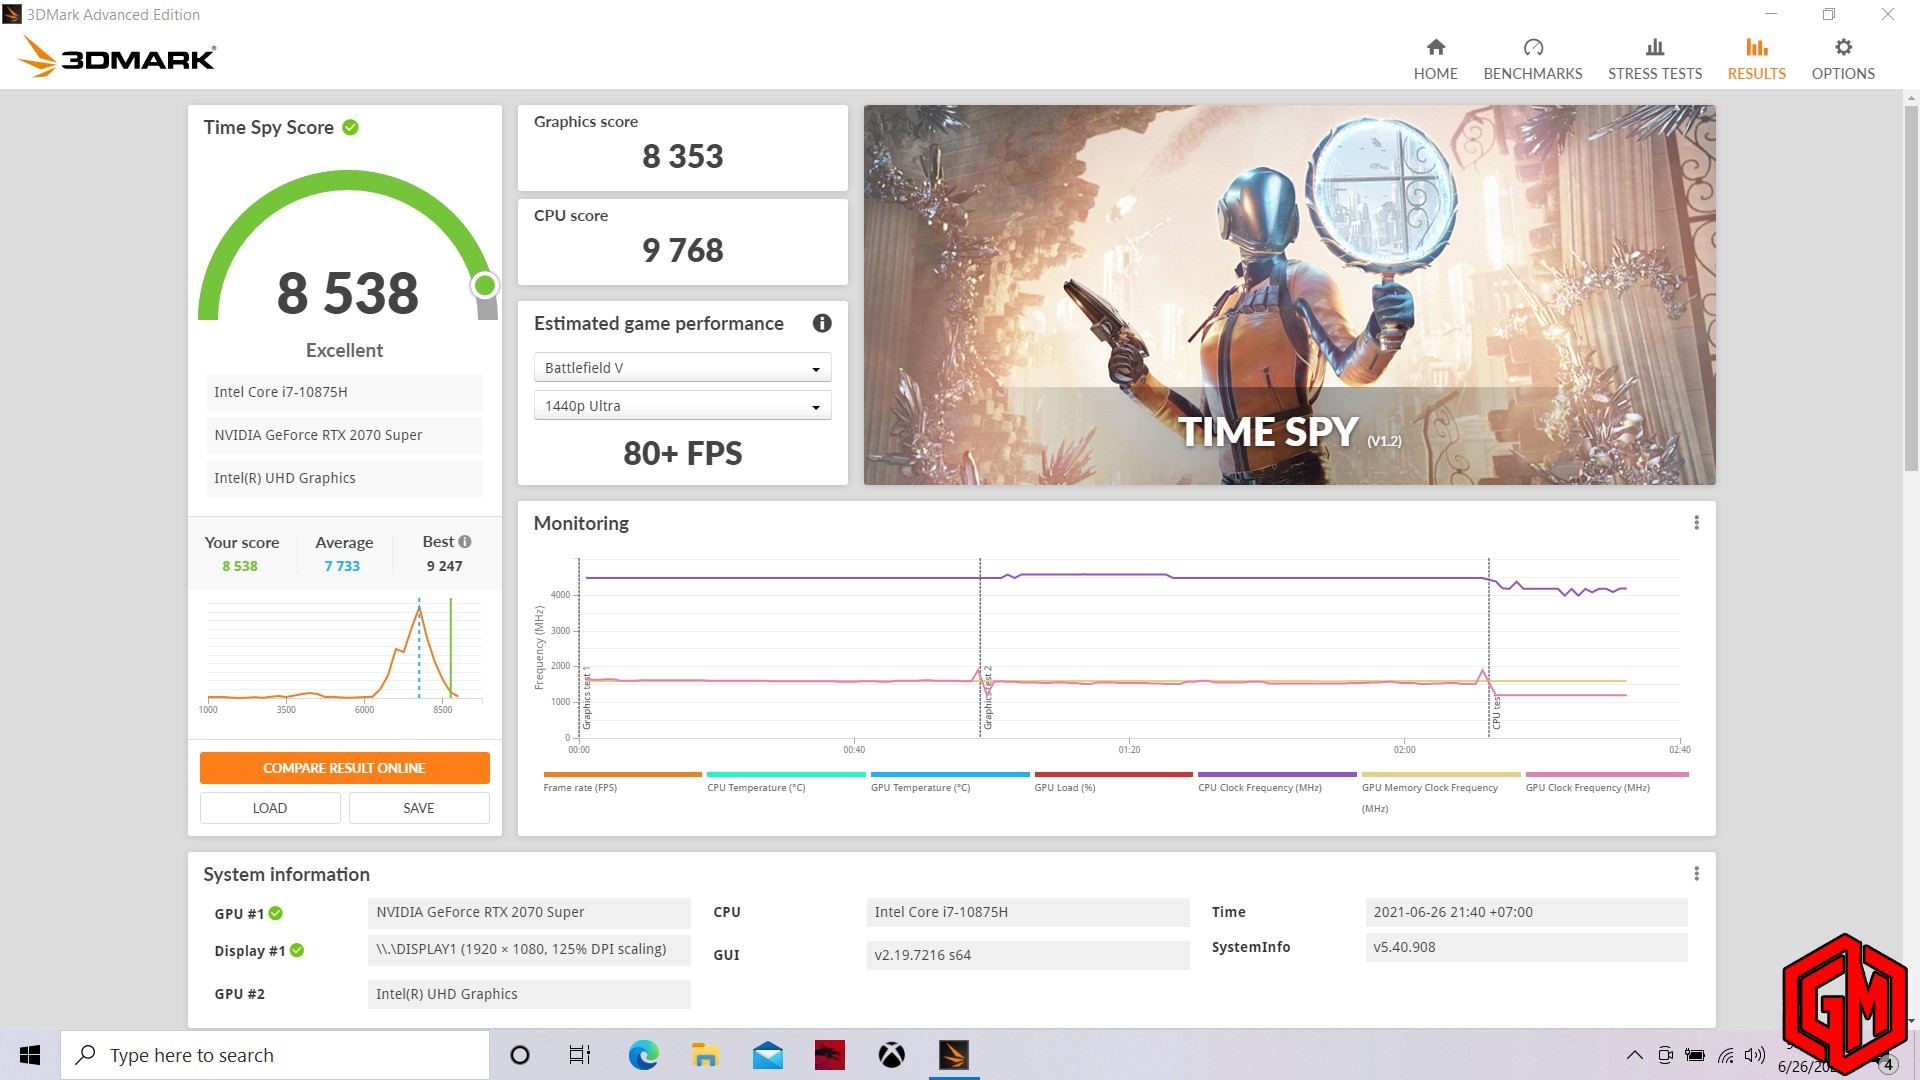
Task: Click the 3DMark logo
Action: point(117,57)
